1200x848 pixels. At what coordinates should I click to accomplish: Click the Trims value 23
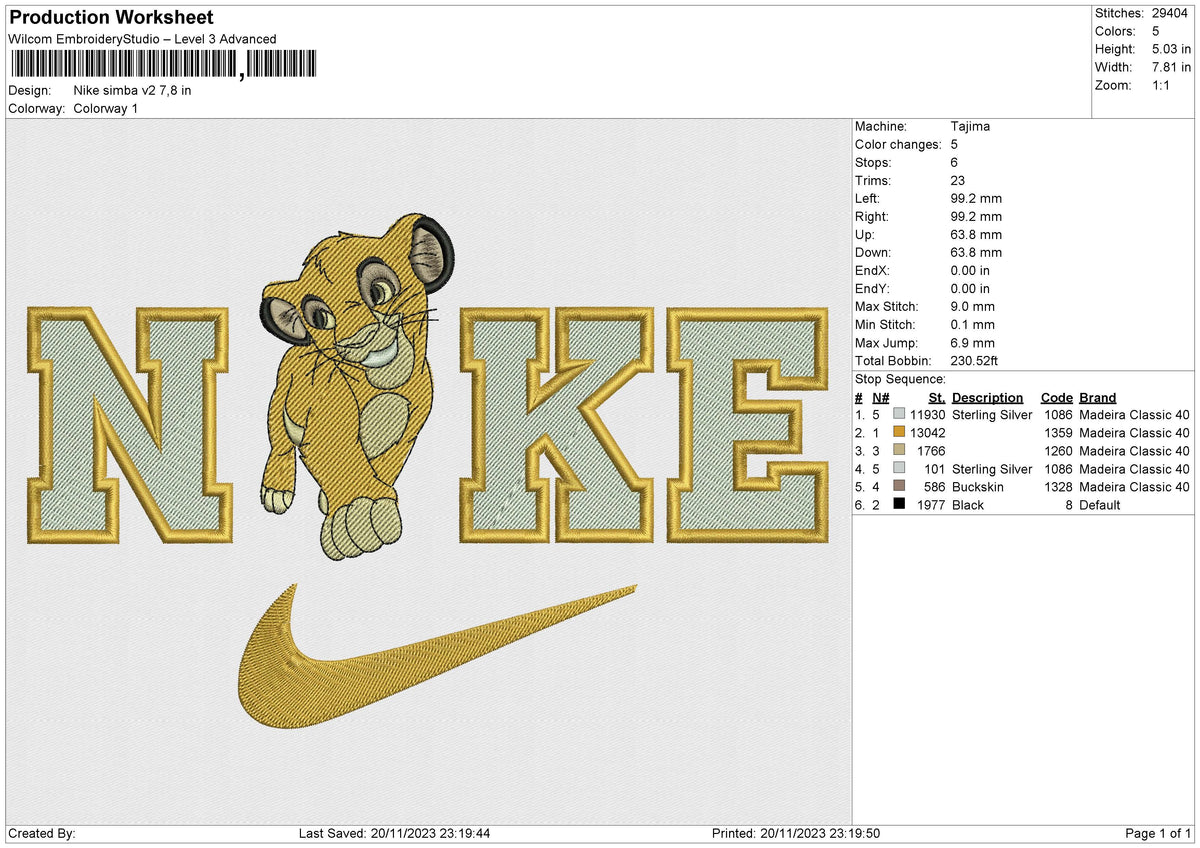(x=958, y=181)
